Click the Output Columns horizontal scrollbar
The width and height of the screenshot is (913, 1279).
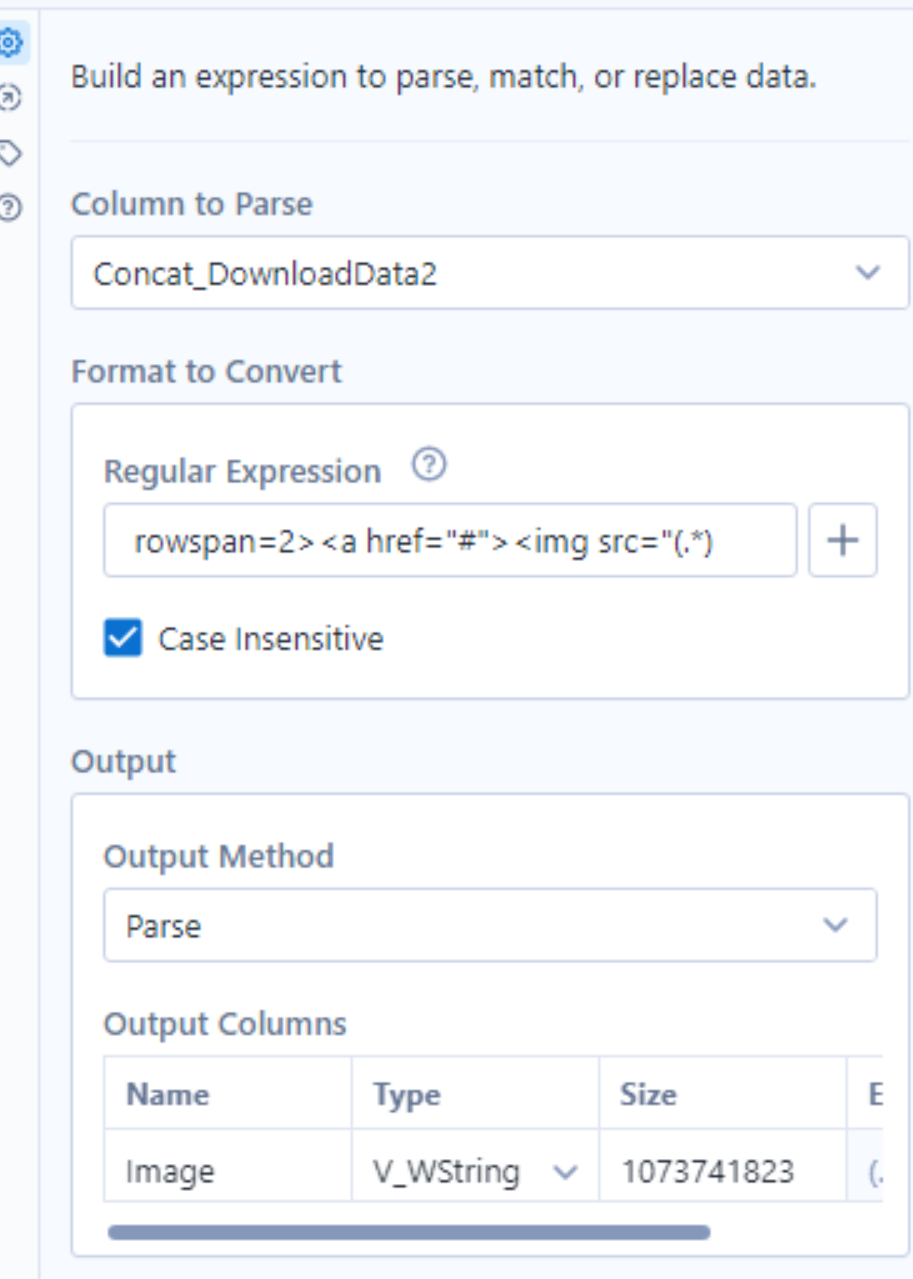tap(408, 1232)
